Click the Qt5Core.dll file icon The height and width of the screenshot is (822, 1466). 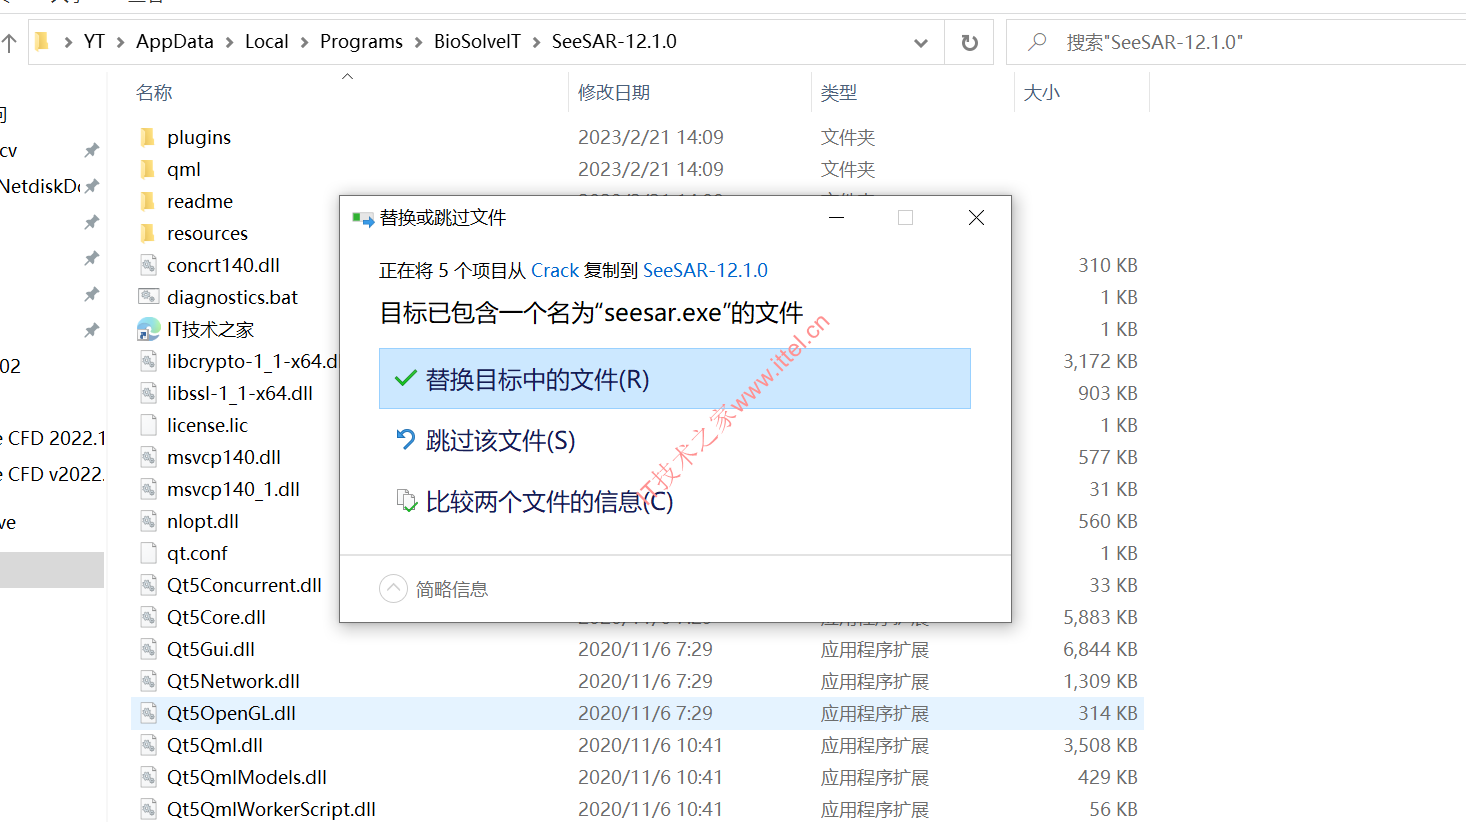tap(148, 617)
